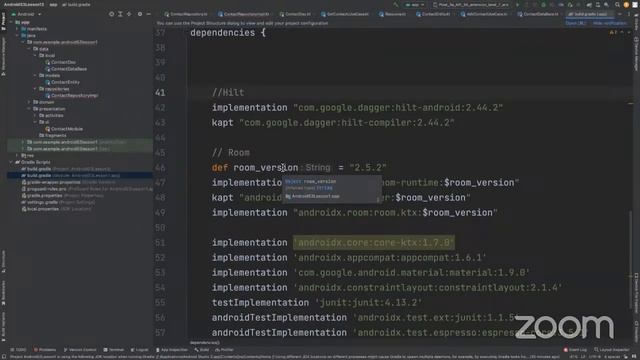Click the Make Project hammer icon
Image resolution: width=640 pixels, height=360 pixels.
click(x=395, y=5)
